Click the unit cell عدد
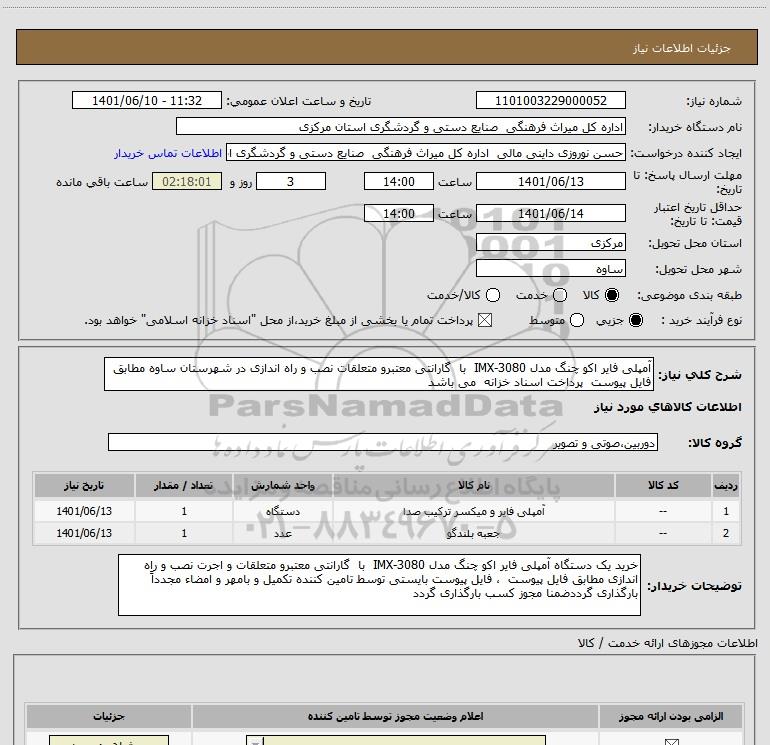The width and height of the screenshot is (770, 745). pos(283,533)
